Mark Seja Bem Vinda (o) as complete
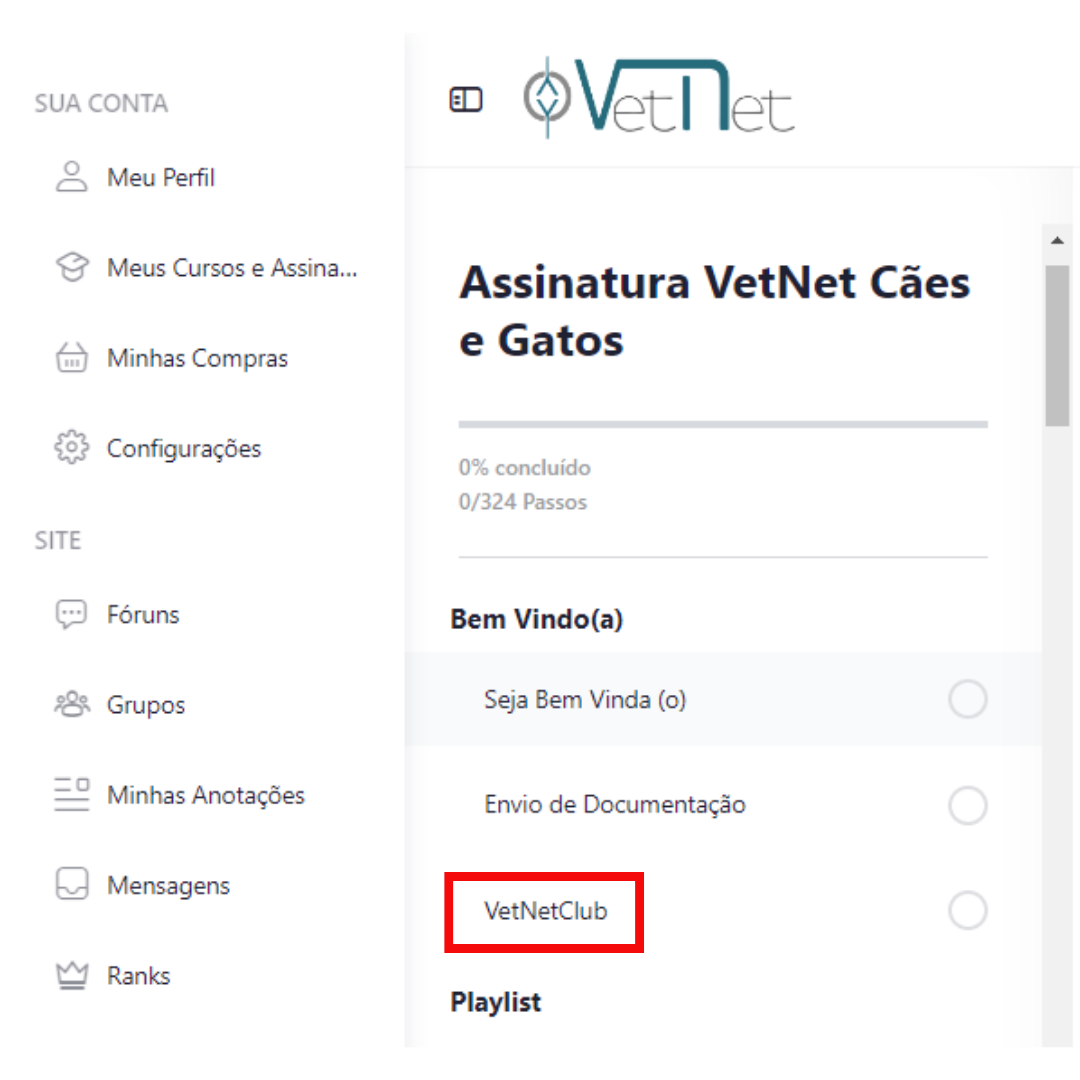The width and height of the screenshot is (1080, 1080). coord(967,699)
